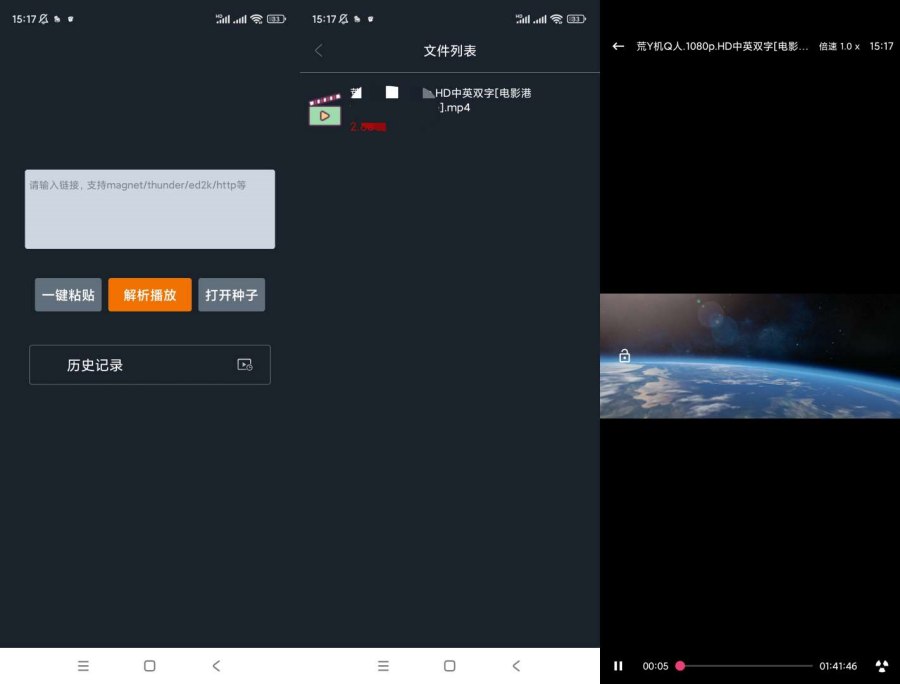Tap the play icon on the video thumbnail
This screenshot has height=684, width=900.
point(323,115)
